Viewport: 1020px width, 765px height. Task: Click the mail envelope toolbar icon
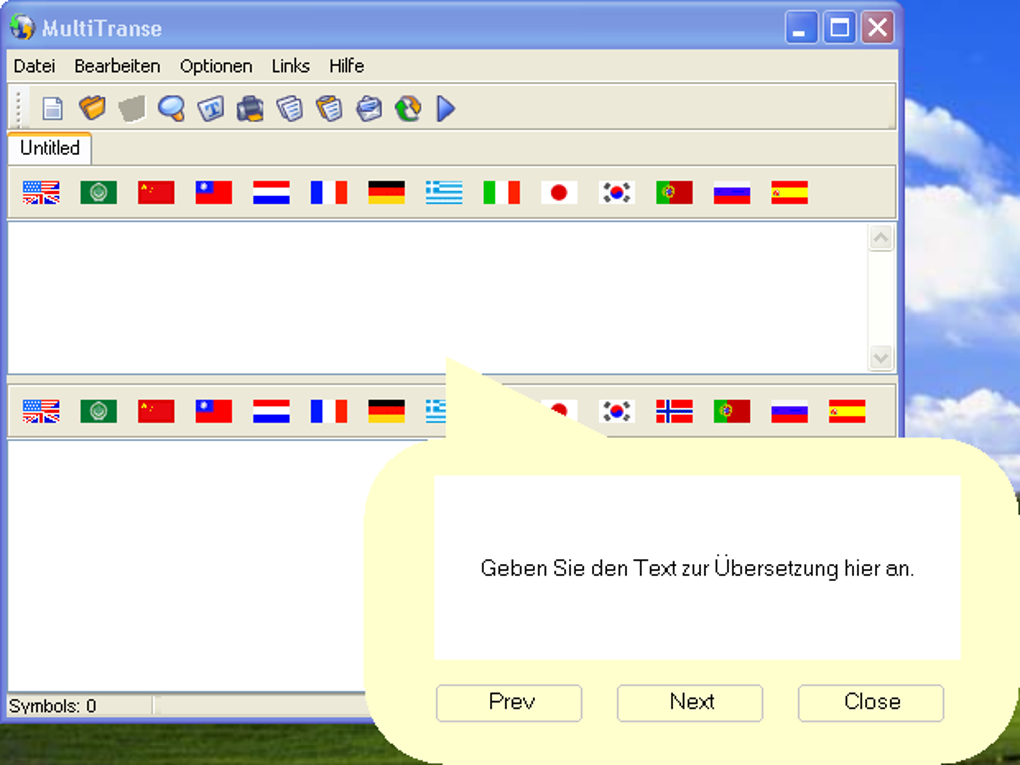point(369,108)
